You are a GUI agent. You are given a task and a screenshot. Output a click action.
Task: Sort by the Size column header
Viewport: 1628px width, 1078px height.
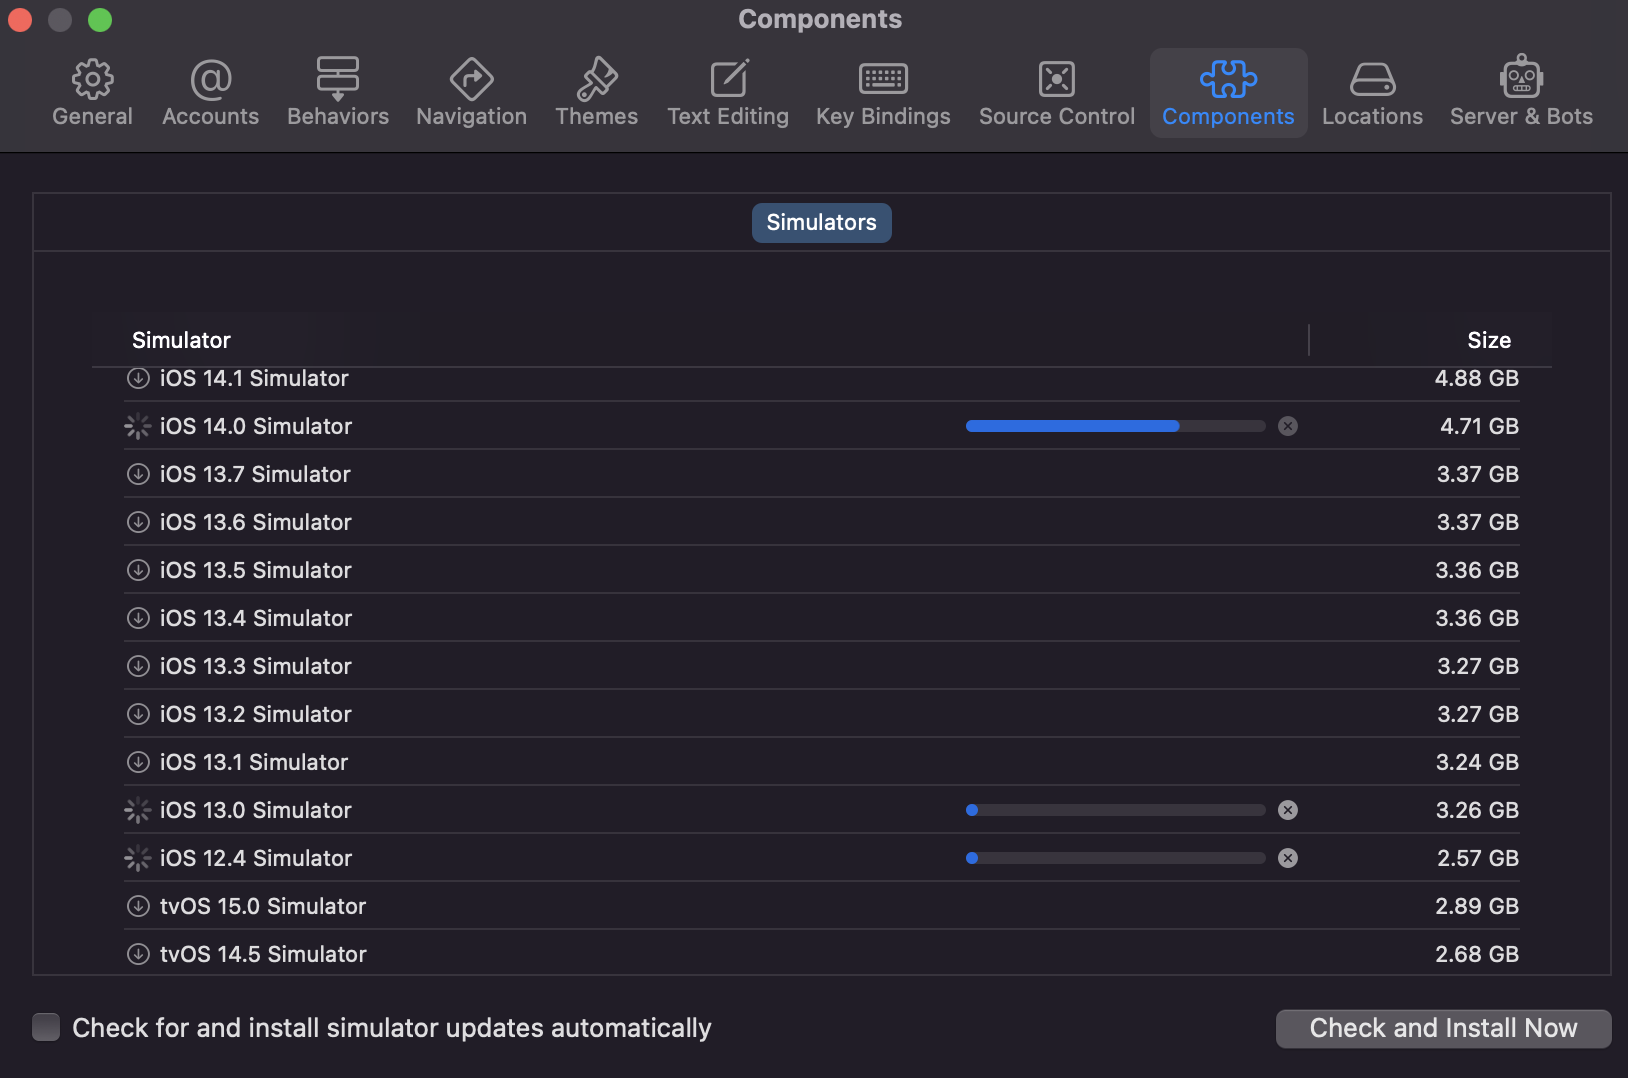(1489, 340)
